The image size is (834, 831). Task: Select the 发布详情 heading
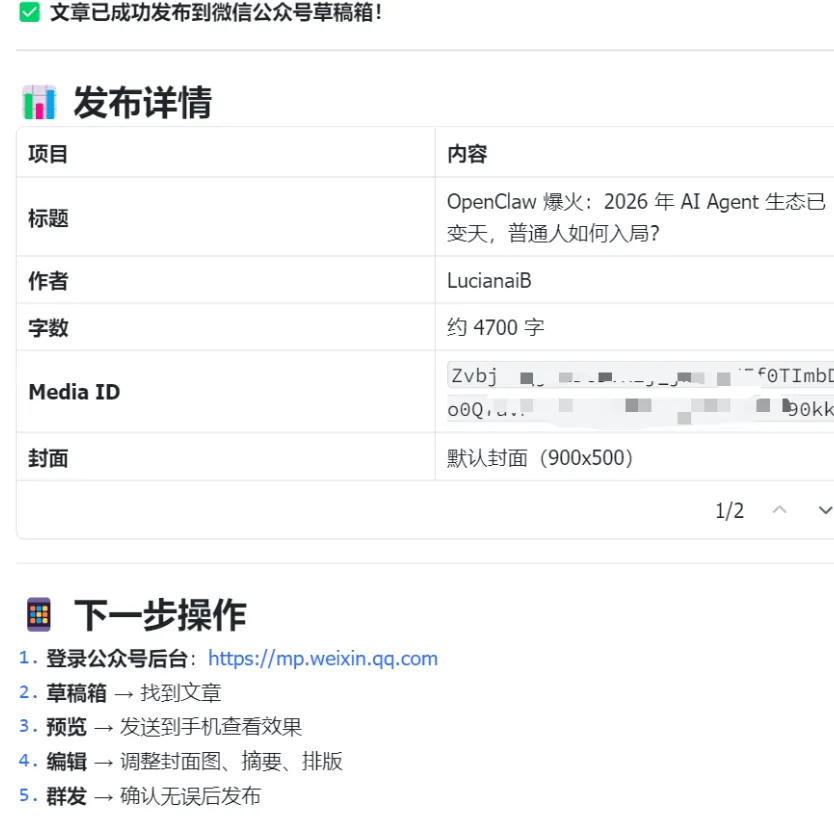(x=143, y=102)
